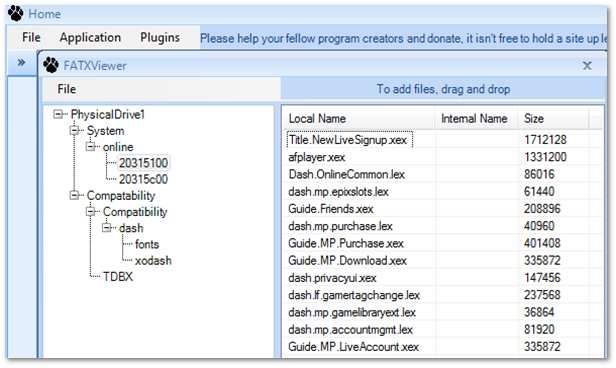The image size is (616, 368).
Task: Click the FATXViewer paw icon
Action: click(x=51, y=65)
